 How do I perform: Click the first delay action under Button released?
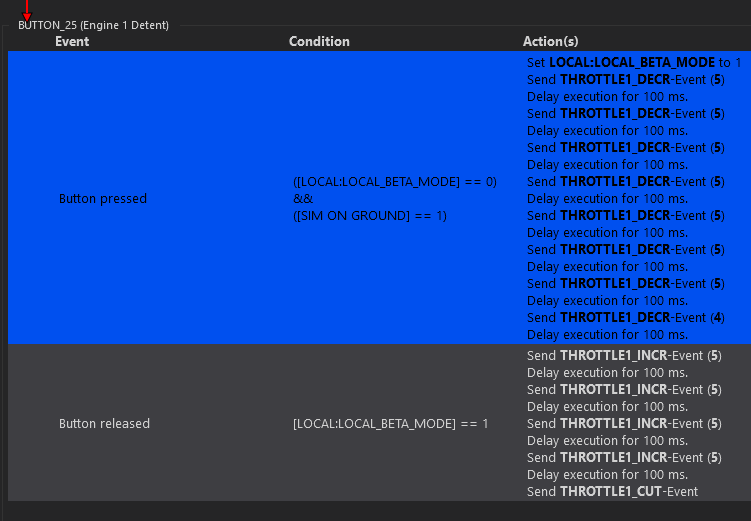click(x=607, y=372)
